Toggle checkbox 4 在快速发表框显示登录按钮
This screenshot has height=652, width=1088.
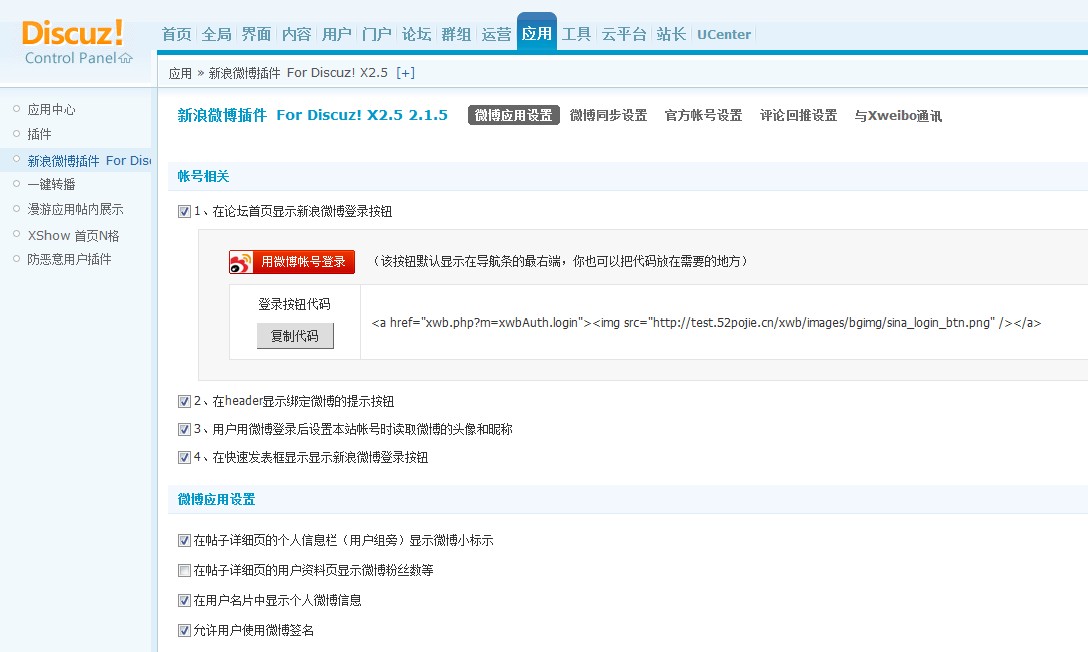[x=184, y=458]
